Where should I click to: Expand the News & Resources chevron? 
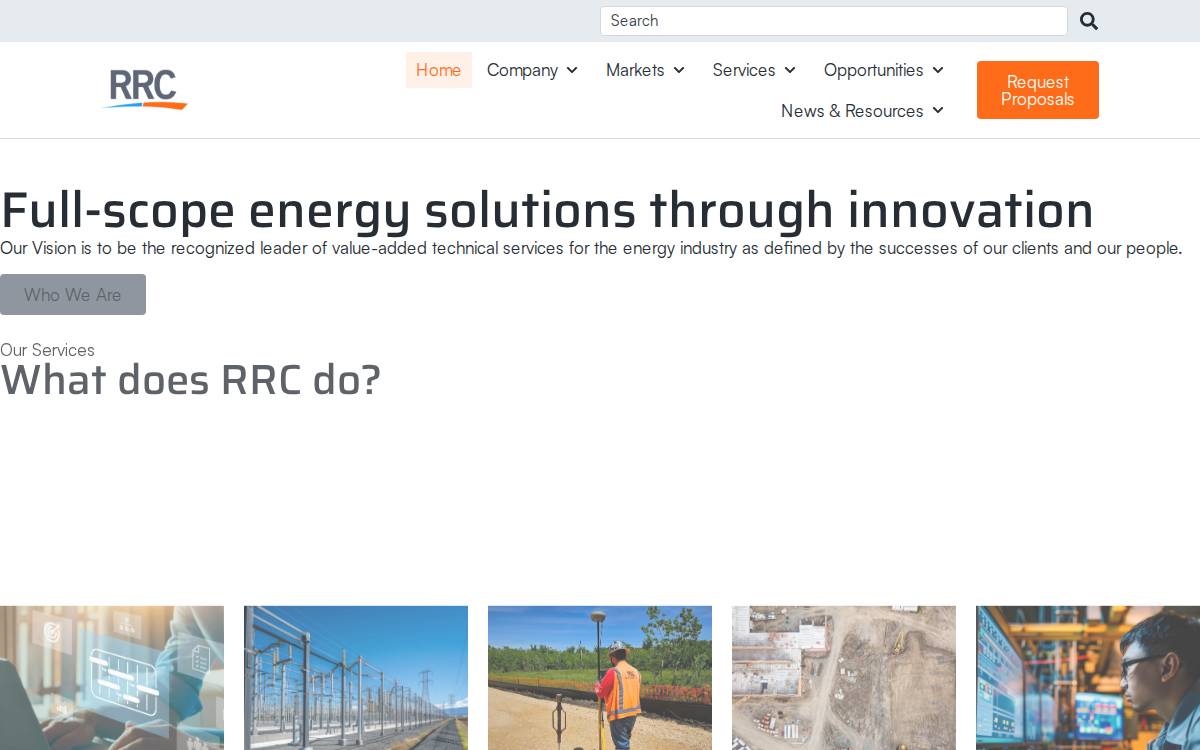pos(938,111)
